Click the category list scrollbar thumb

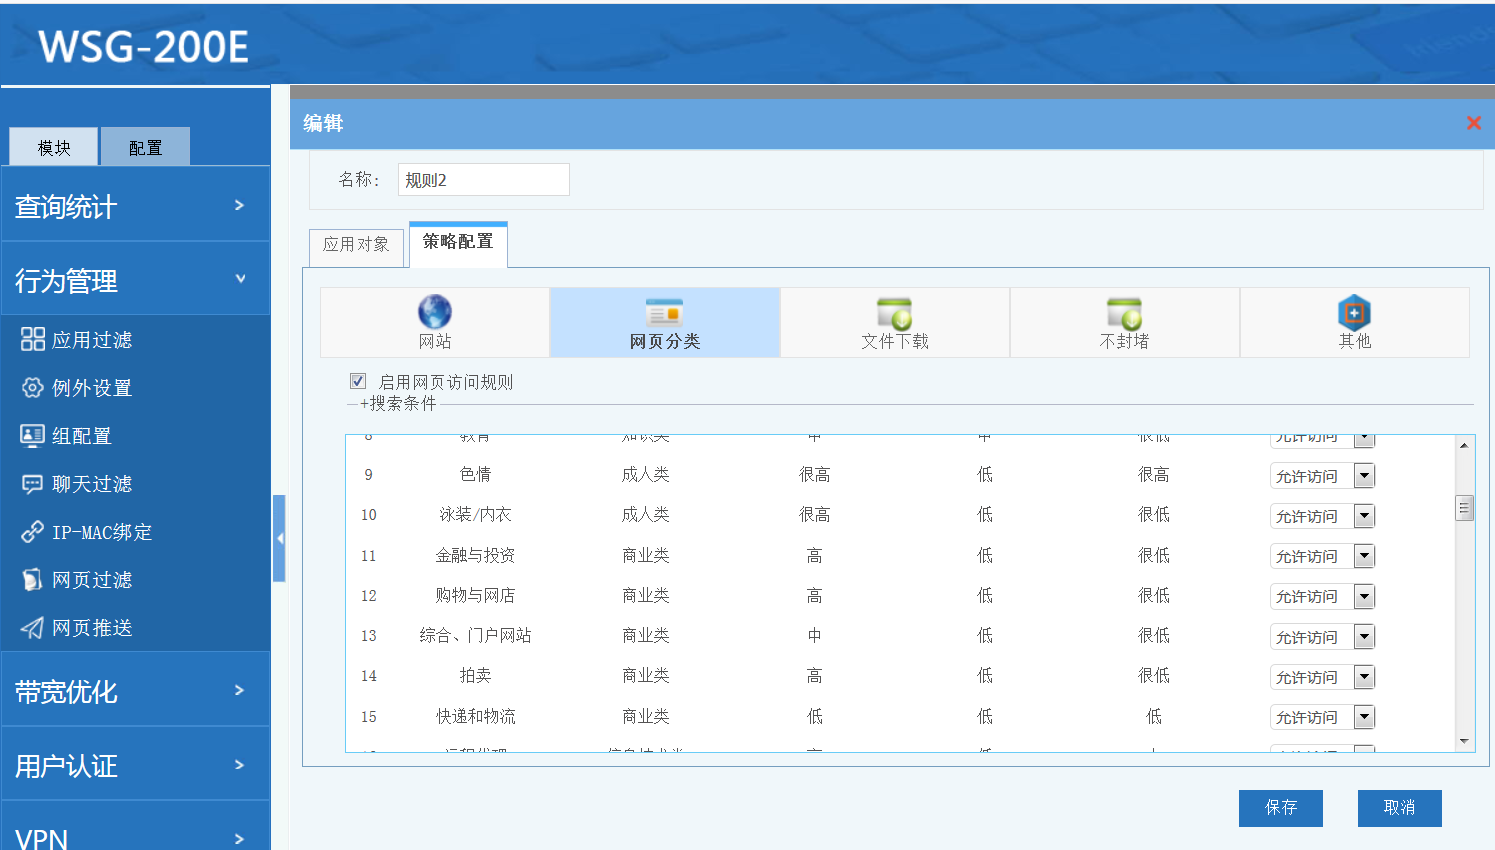pyautogui.click(x=1464, y=508)
